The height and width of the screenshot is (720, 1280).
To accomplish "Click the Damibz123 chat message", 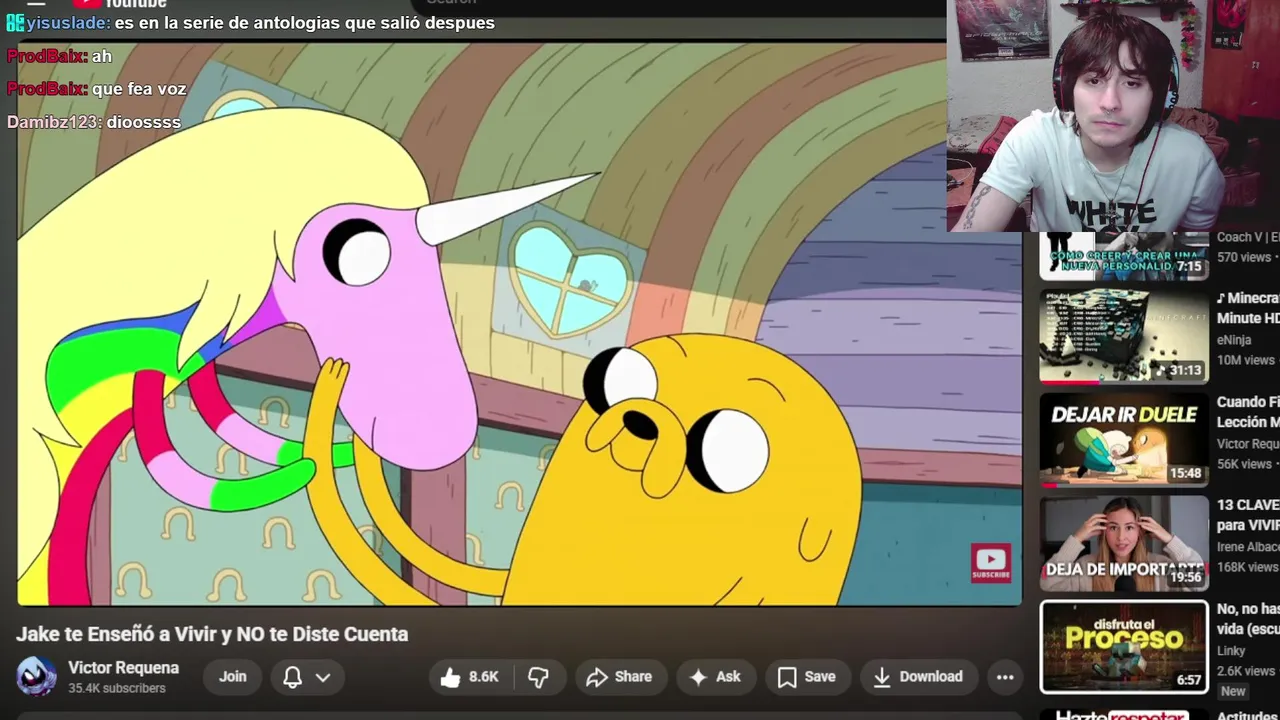I will 94,122.
